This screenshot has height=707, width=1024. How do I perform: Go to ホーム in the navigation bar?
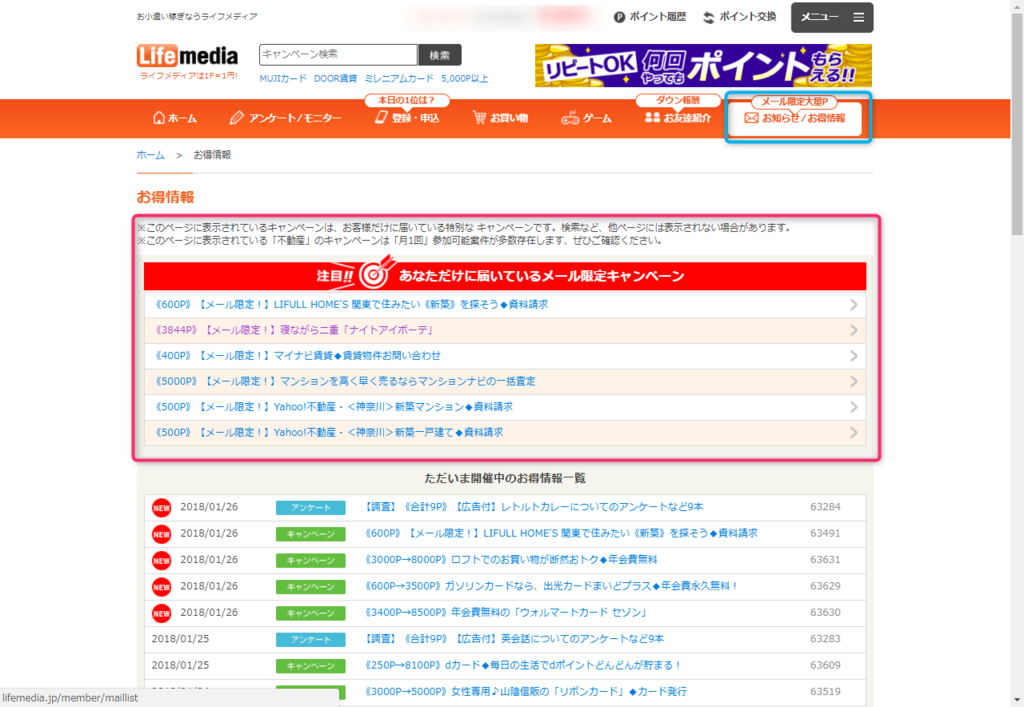click(174, 118)
